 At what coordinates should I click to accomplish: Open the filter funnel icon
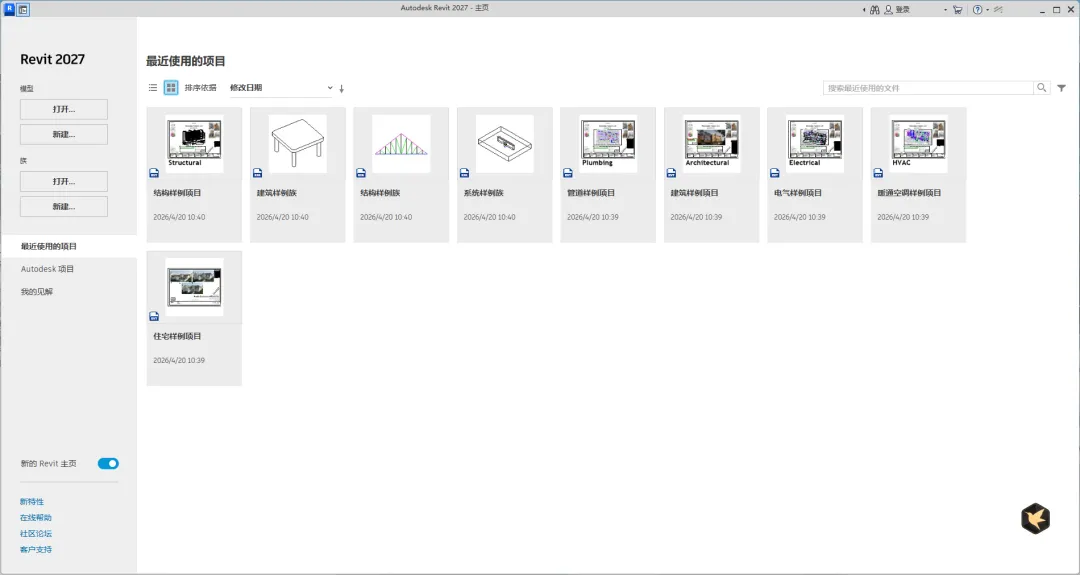pos(1061,87)
